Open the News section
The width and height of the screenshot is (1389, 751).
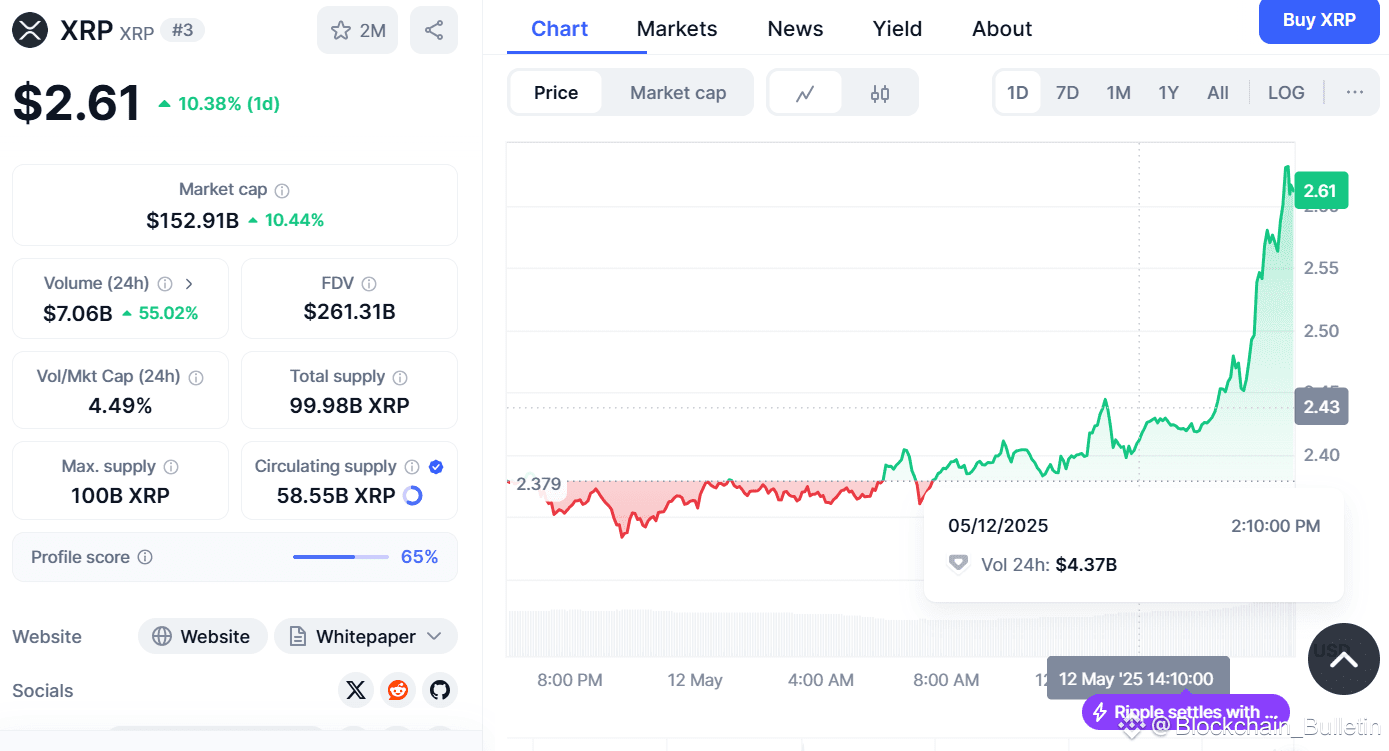click(795, 28)
